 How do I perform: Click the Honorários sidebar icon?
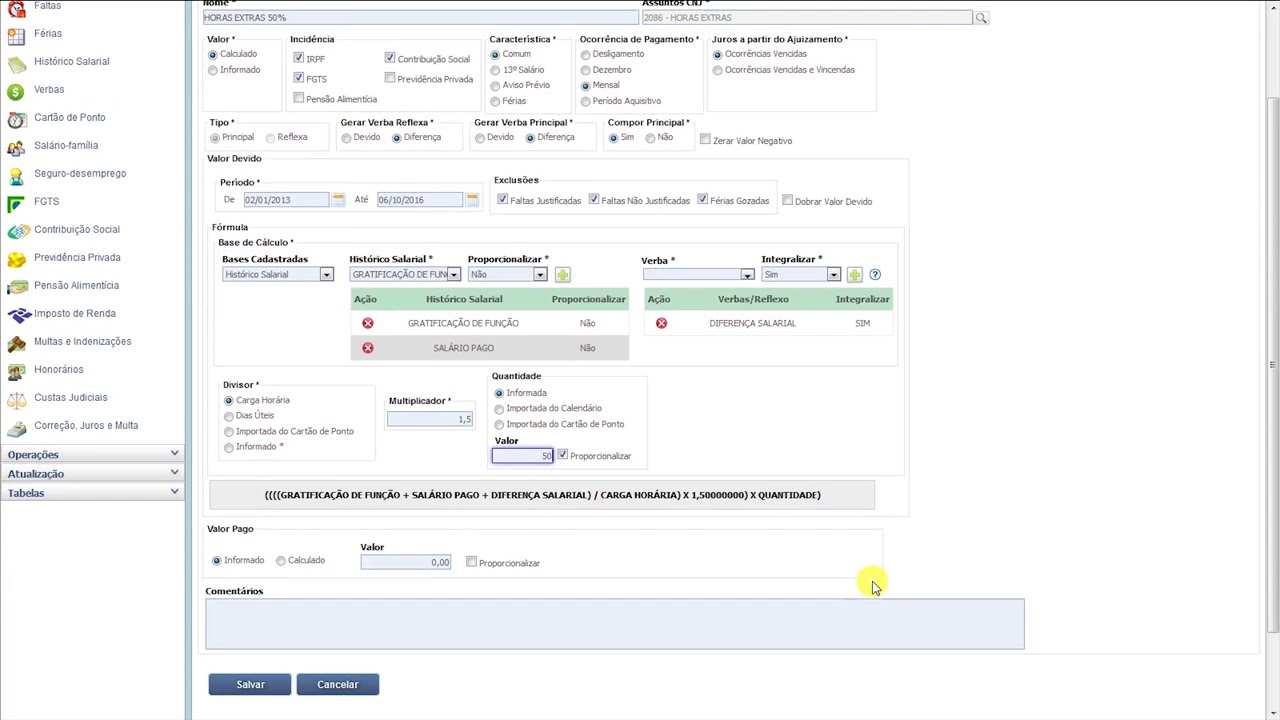pyautogui.click(x=16, y=371)
